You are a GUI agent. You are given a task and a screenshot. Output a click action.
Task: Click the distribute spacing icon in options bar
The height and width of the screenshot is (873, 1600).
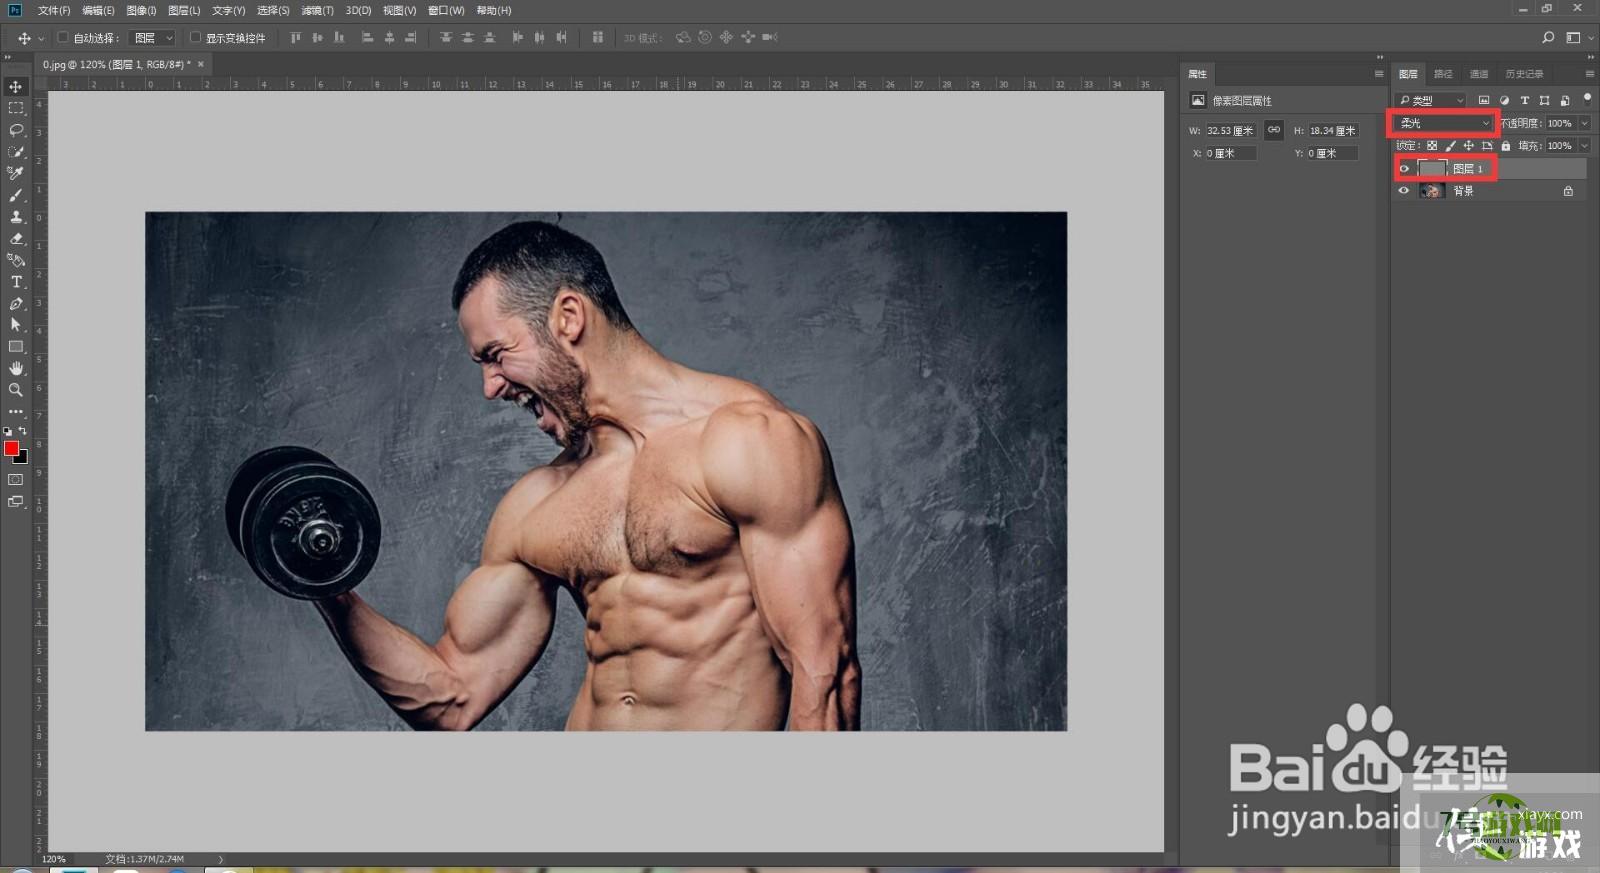[x=597, y=37]
